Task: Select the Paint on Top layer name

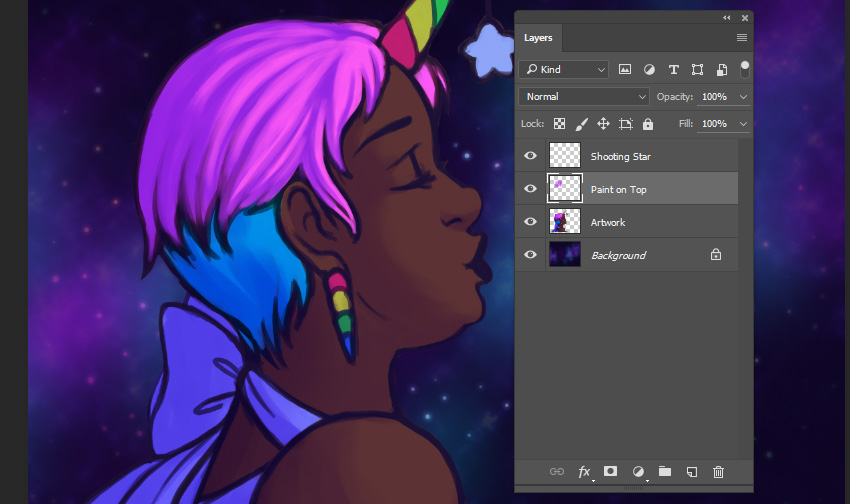Action: pyautogui.click(x=619, y=190)
